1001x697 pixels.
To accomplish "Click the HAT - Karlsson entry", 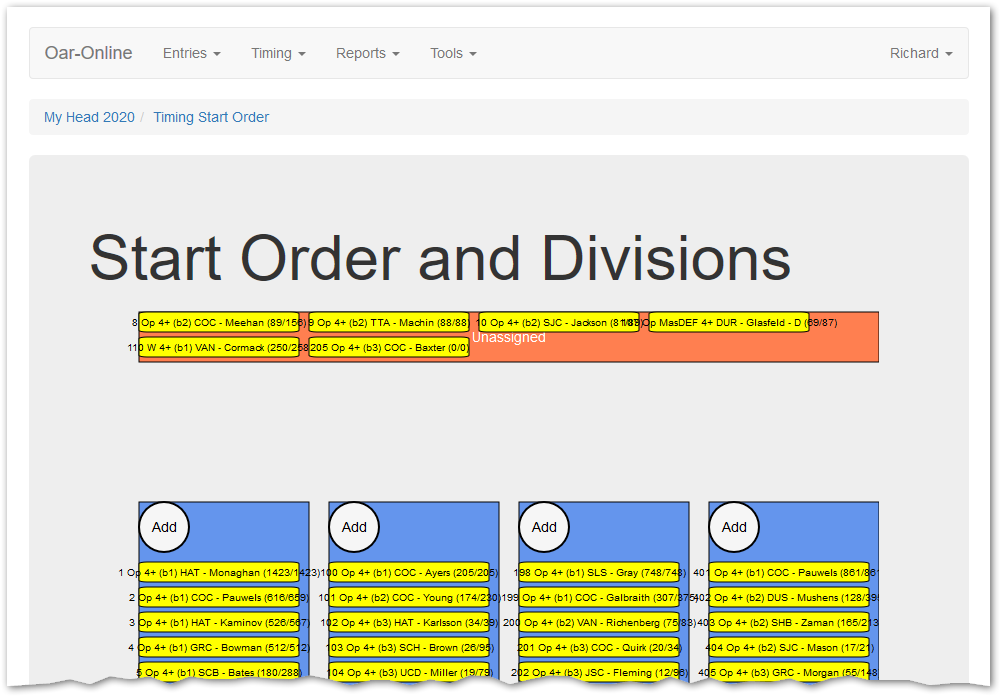I will pos(409,623).
